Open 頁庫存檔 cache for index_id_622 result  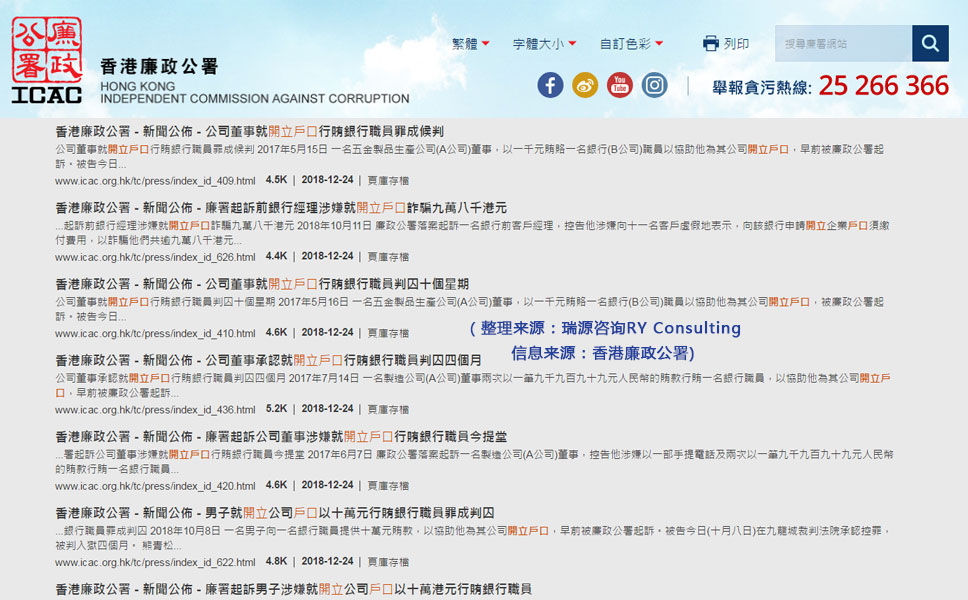(x=388, y=562)
